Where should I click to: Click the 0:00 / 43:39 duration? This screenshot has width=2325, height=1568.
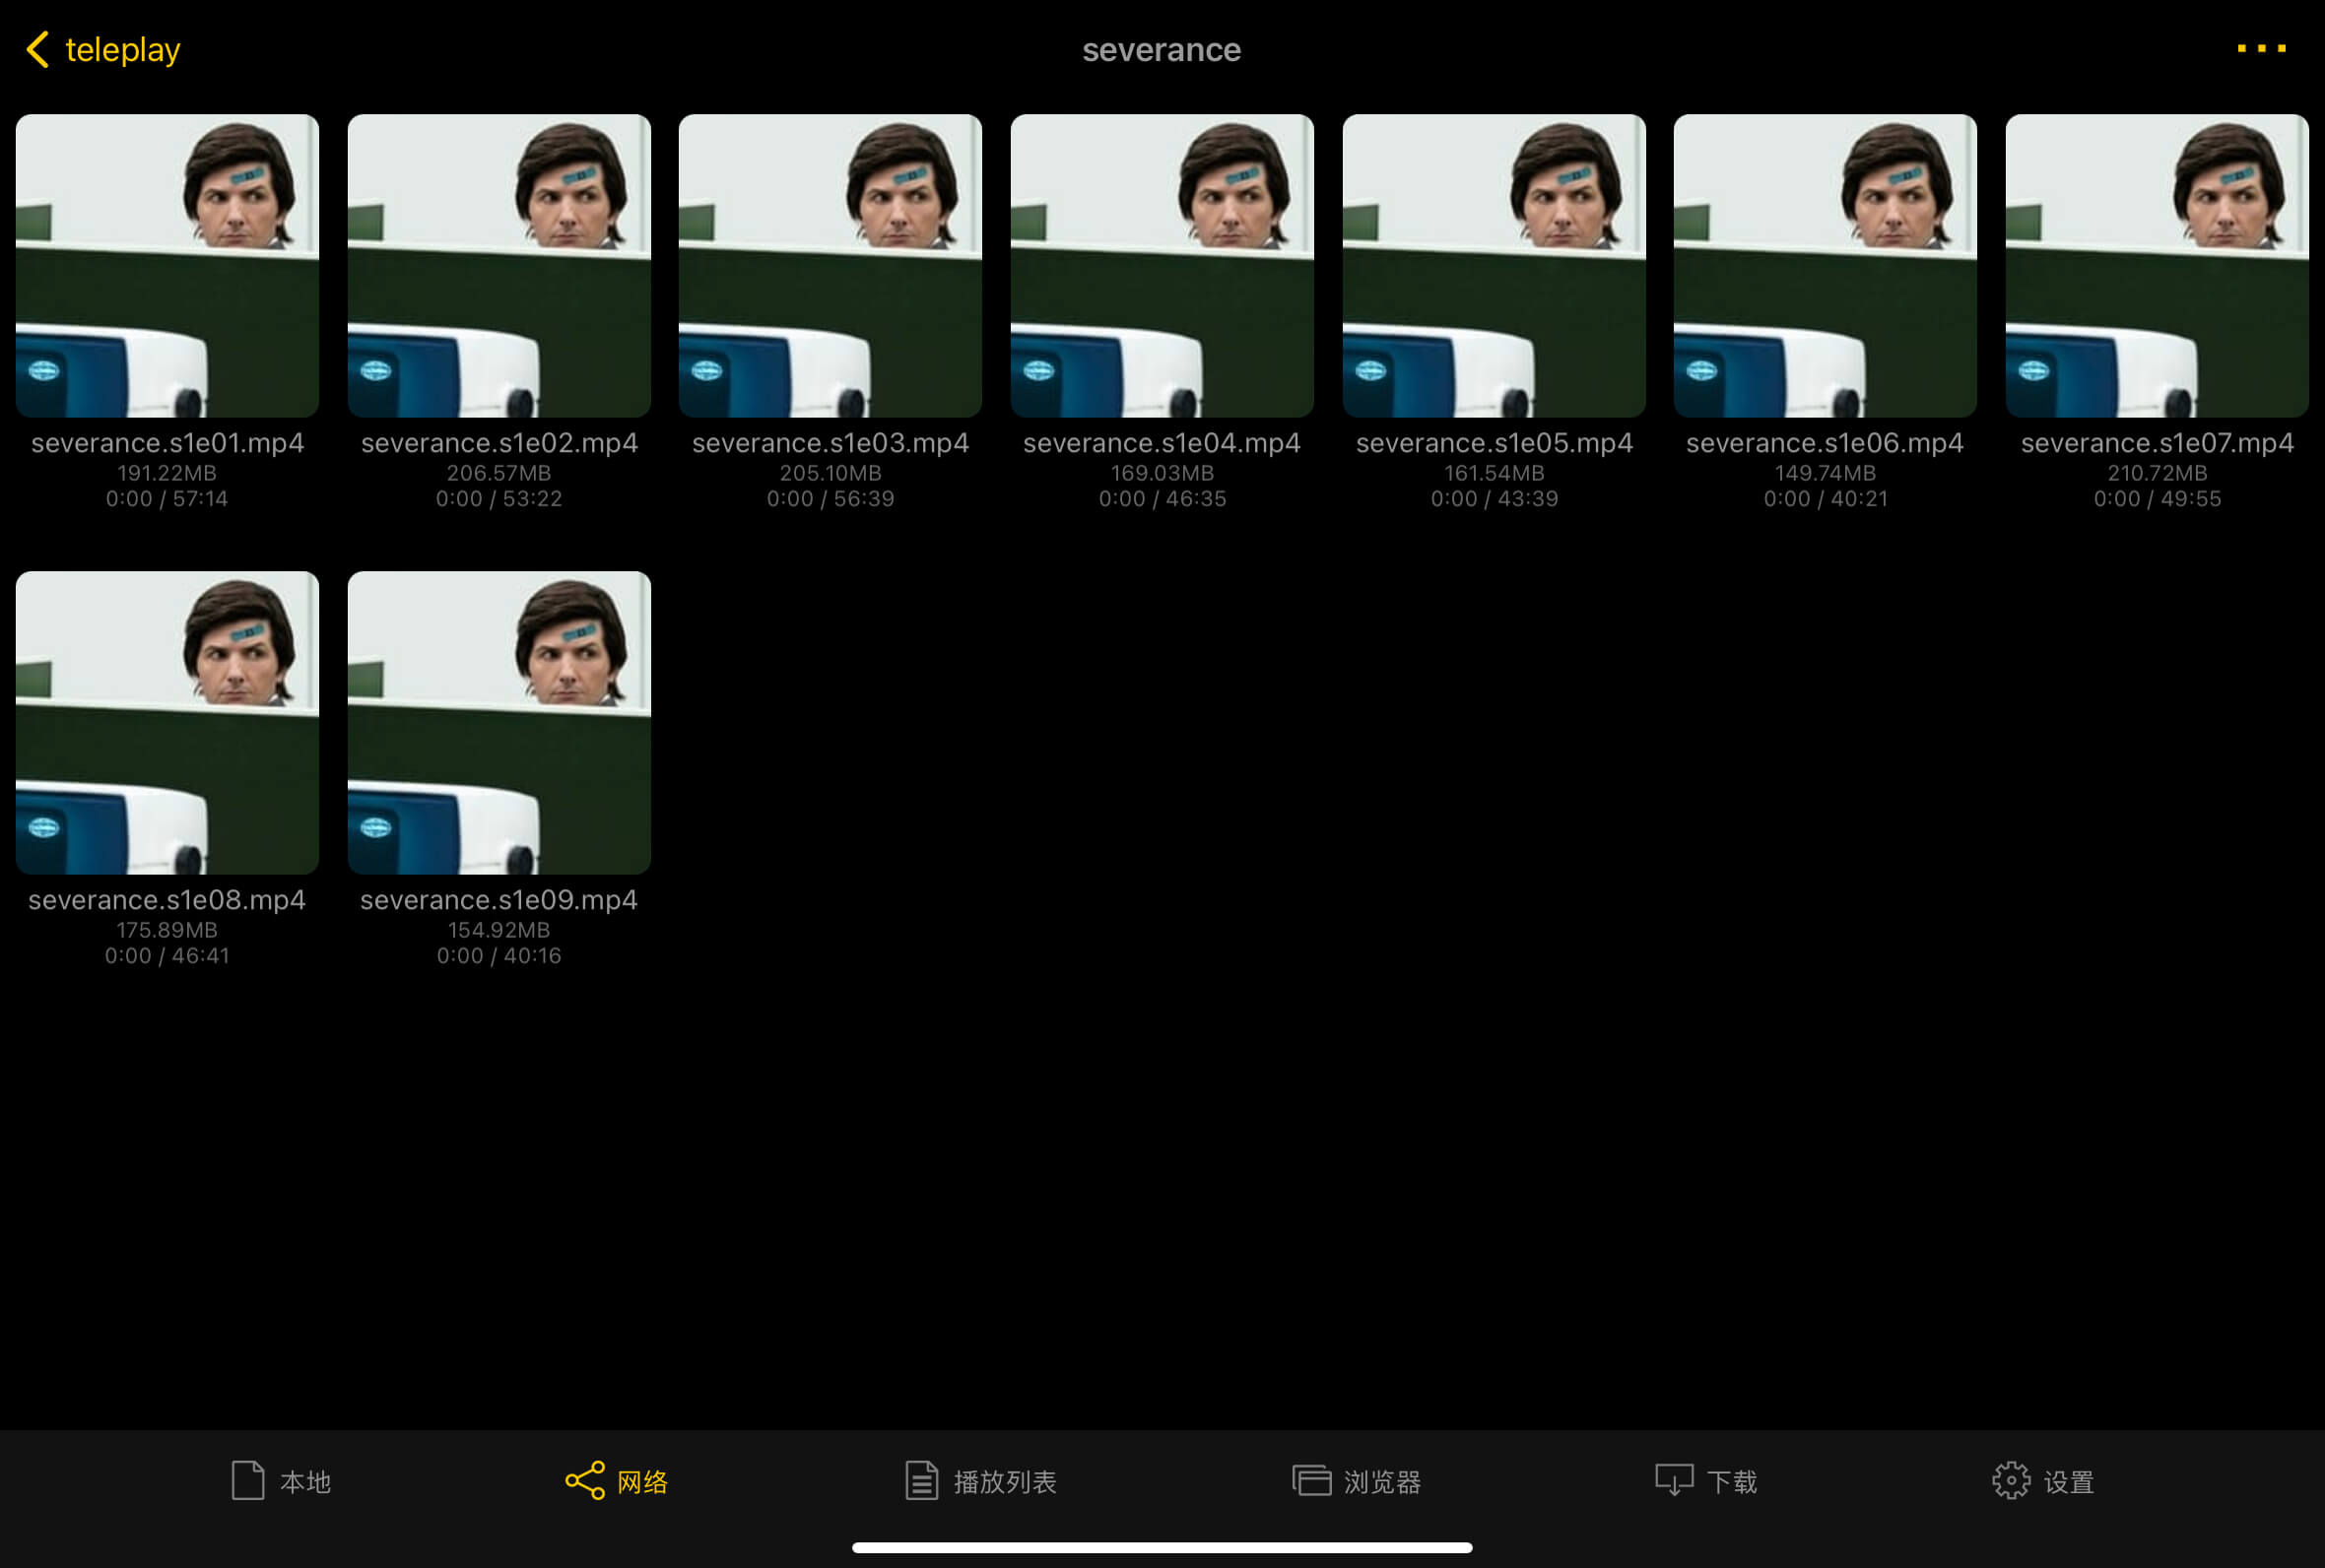pyautogui.click(x=1494, y=499)
